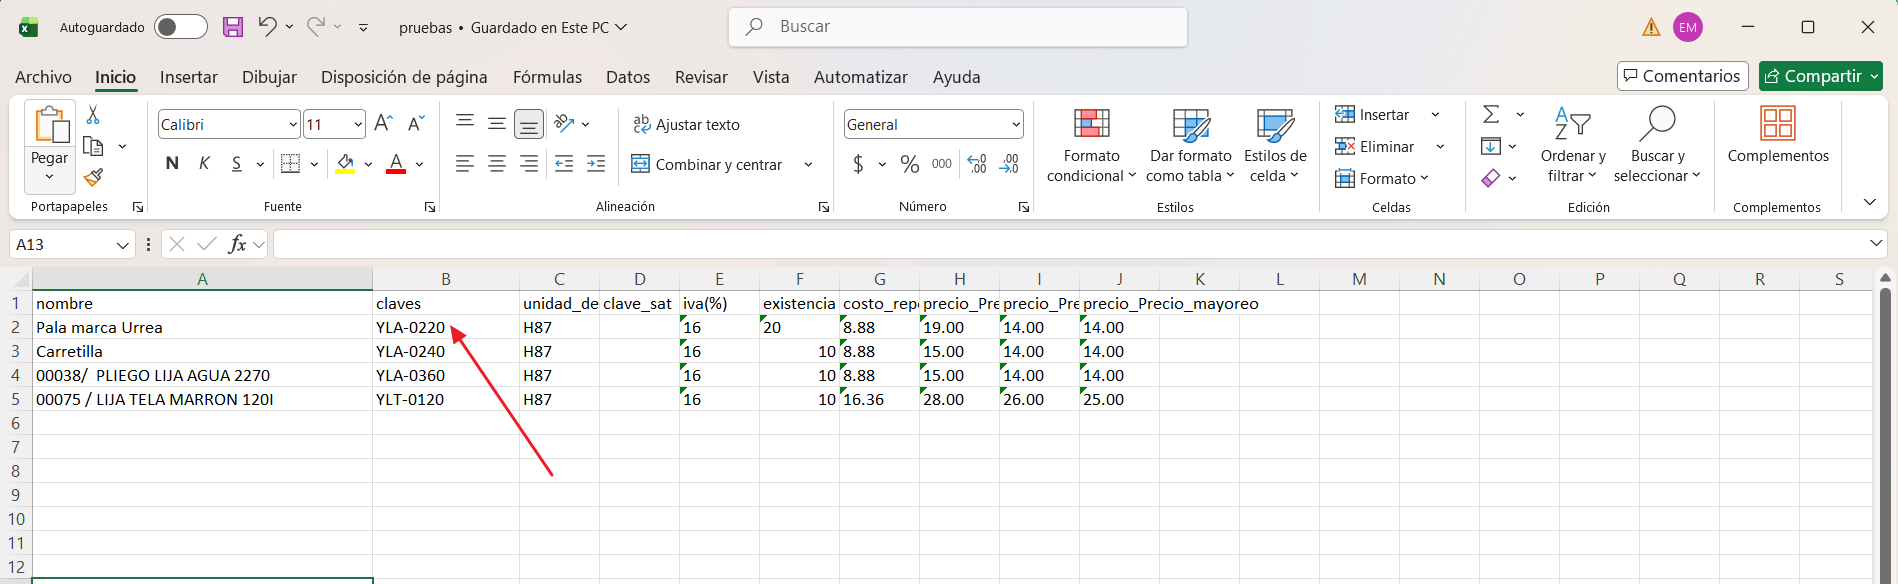
Task: Align text to top
Action: click(465, 123)
